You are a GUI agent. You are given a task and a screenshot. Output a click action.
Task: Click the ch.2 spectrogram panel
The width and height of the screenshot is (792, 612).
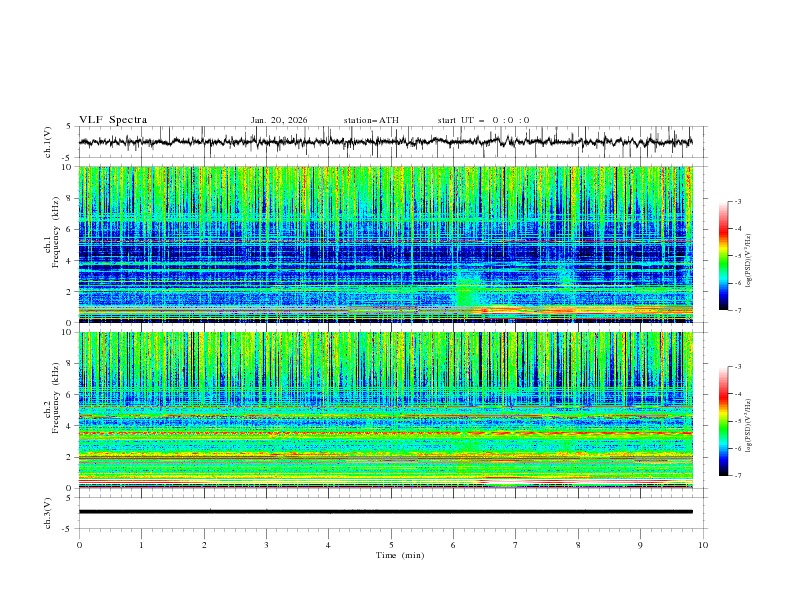point(385,410)
